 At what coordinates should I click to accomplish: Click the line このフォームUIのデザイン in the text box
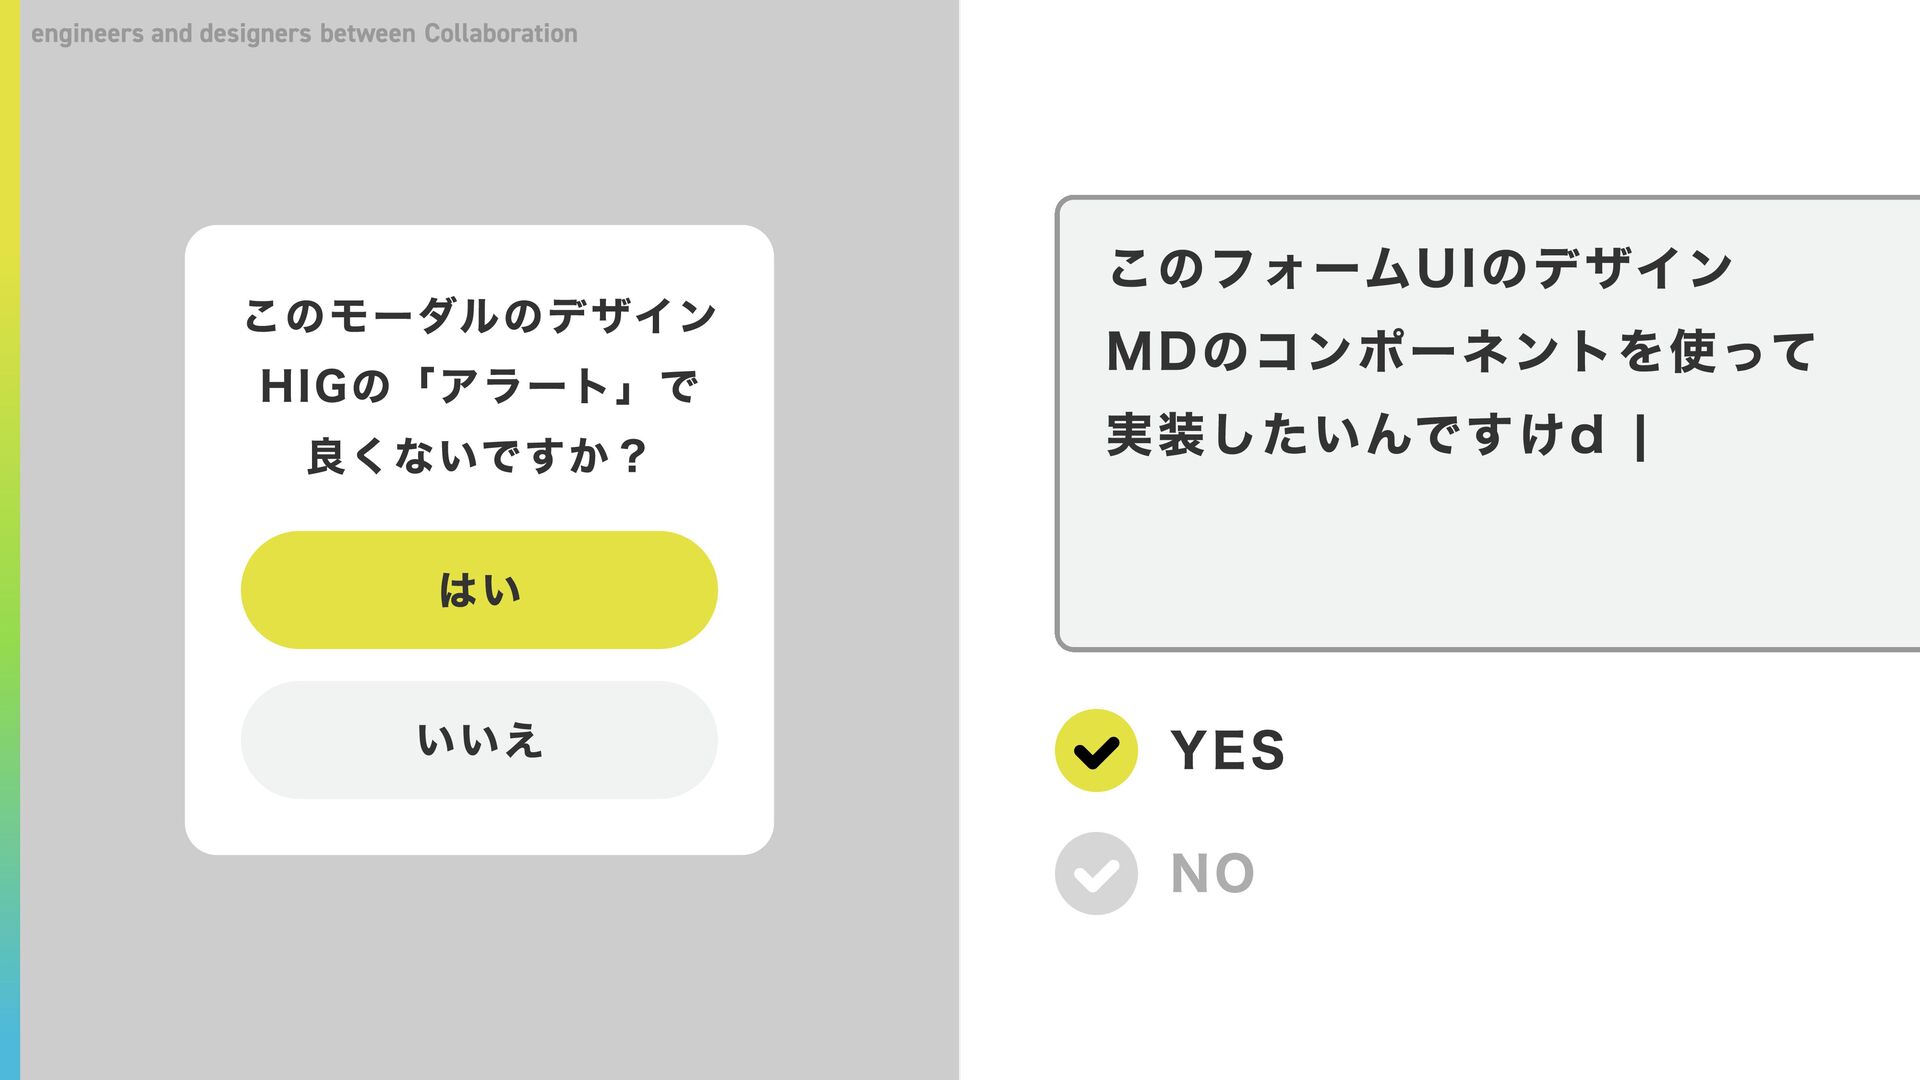click(x=1420, y=268)
